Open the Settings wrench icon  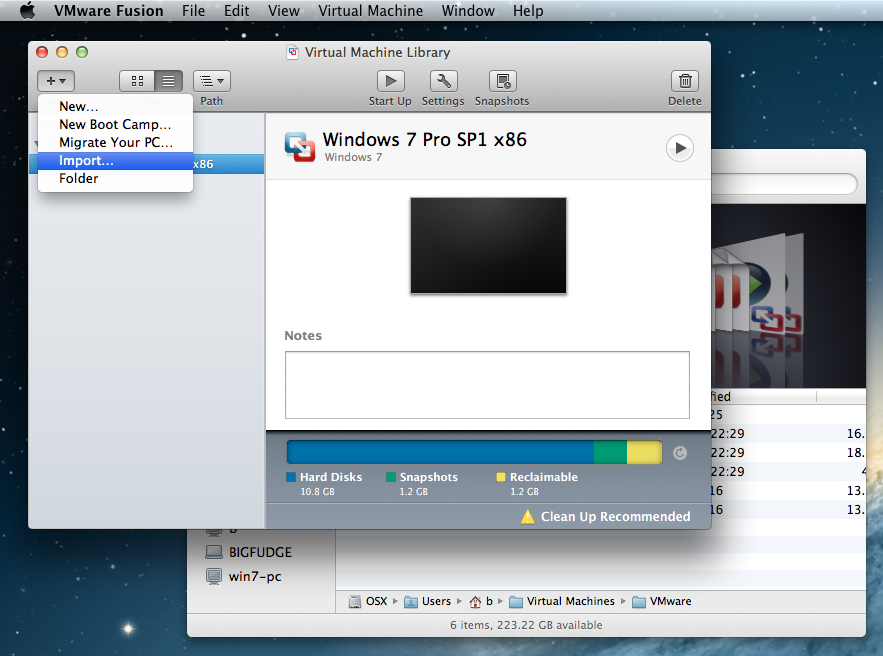click(x=443, y=81)
